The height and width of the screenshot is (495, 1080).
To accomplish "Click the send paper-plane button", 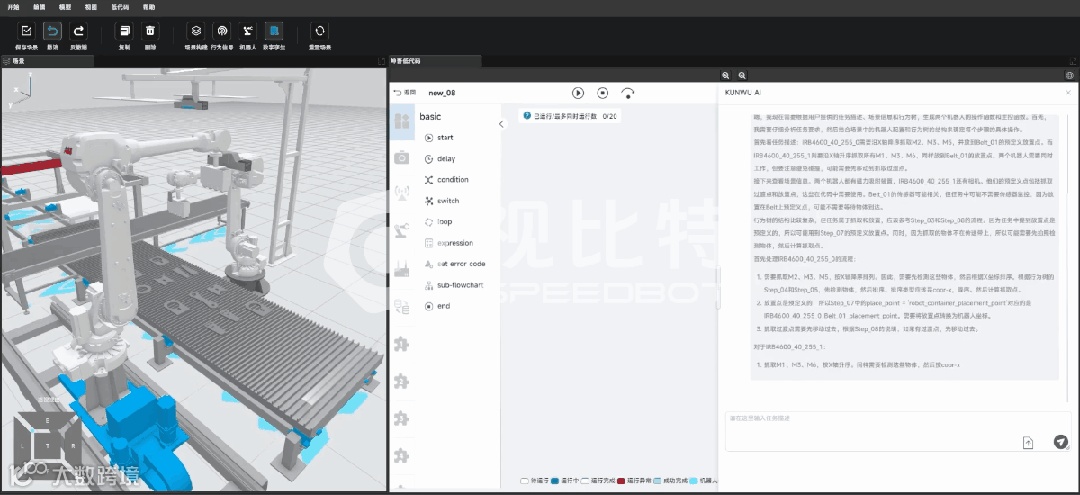I will (1061, 442).
